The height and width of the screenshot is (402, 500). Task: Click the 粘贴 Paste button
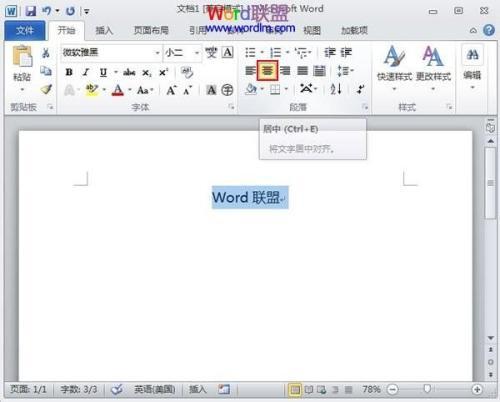22,69
